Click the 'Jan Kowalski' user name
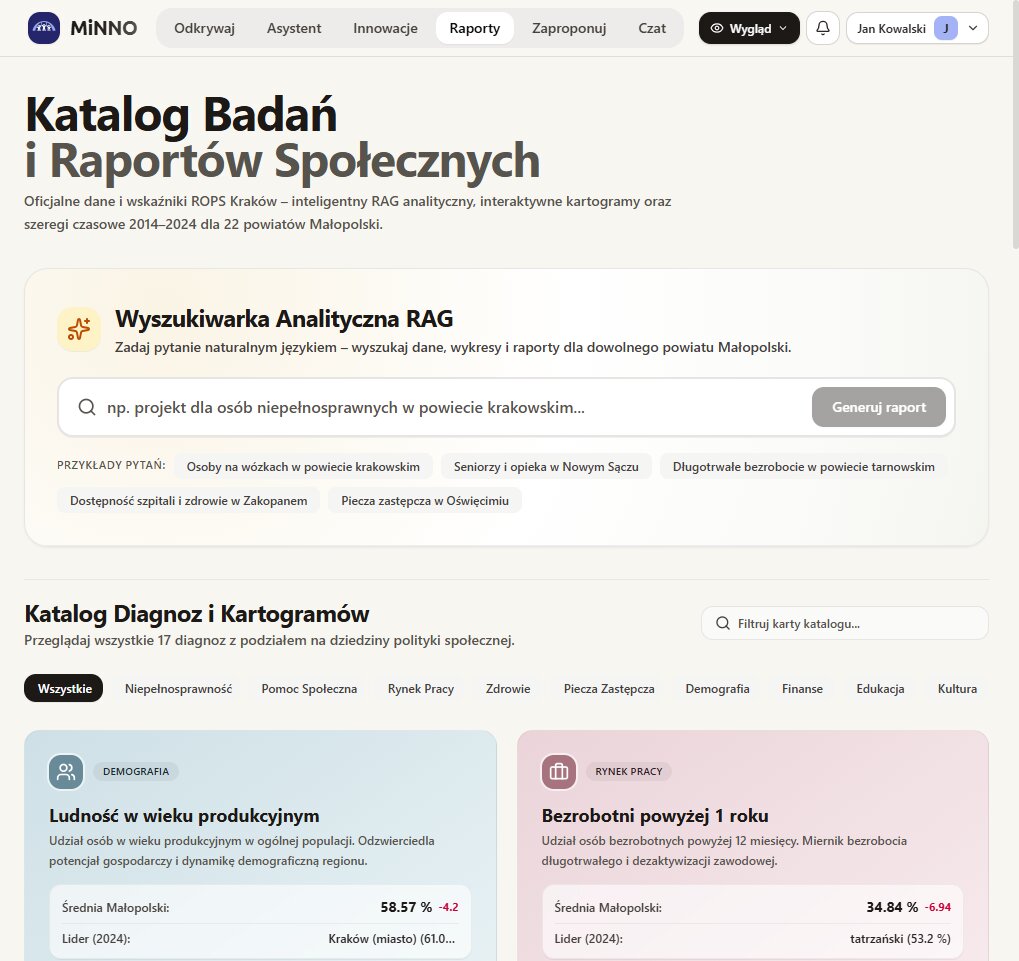Image resolution: width=1019 pixels, height=961 pixels. 891,29
